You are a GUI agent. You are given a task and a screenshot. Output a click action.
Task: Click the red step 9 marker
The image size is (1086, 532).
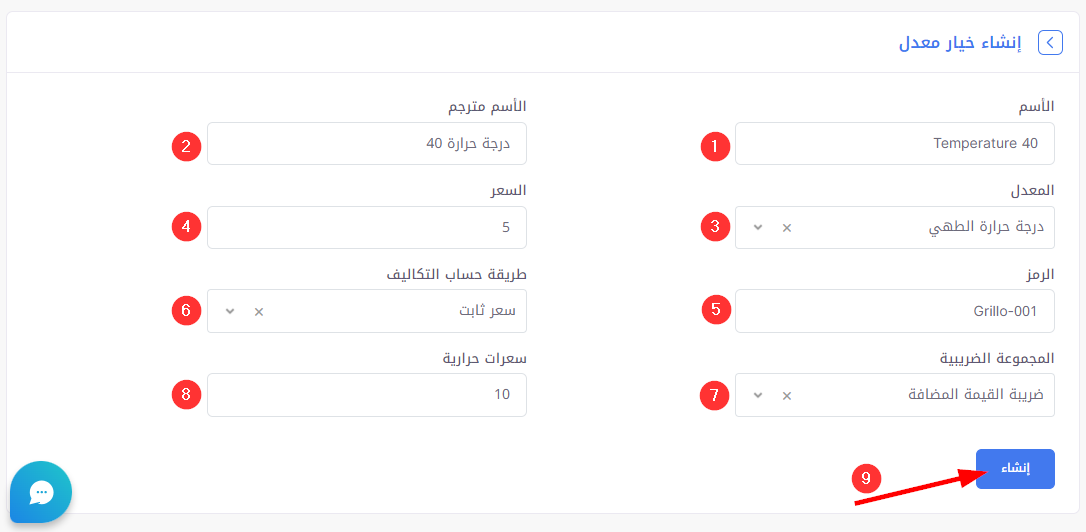click(867, 479)
